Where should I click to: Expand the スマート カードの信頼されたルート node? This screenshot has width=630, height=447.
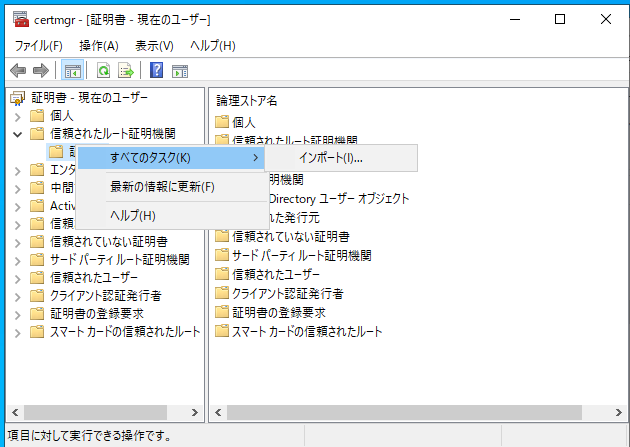[18, 333]
